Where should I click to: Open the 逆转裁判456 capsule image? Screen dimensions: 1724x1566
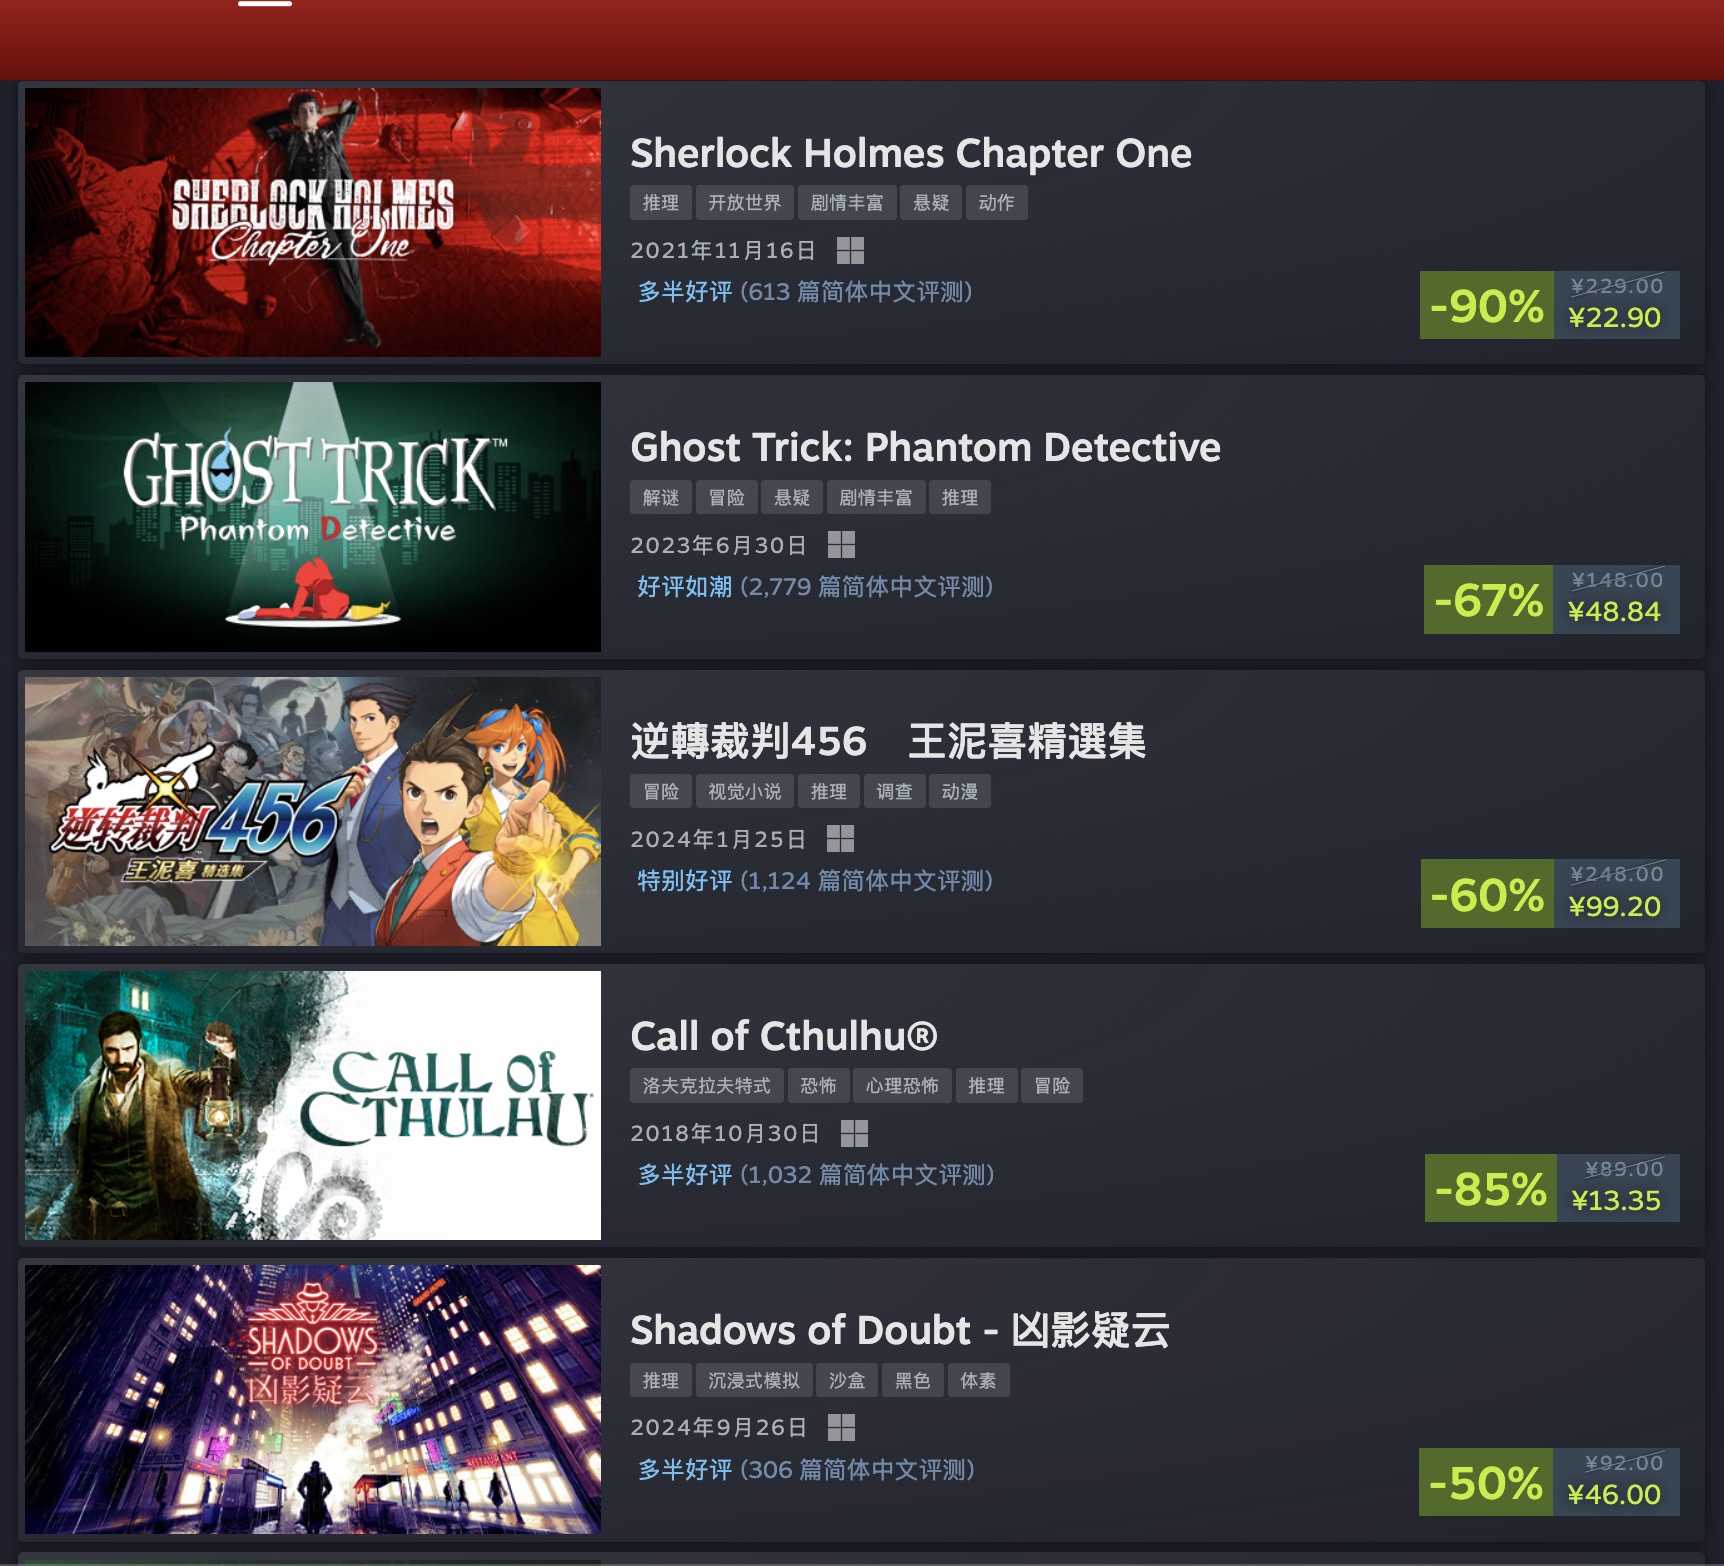[x=313, y=811]
